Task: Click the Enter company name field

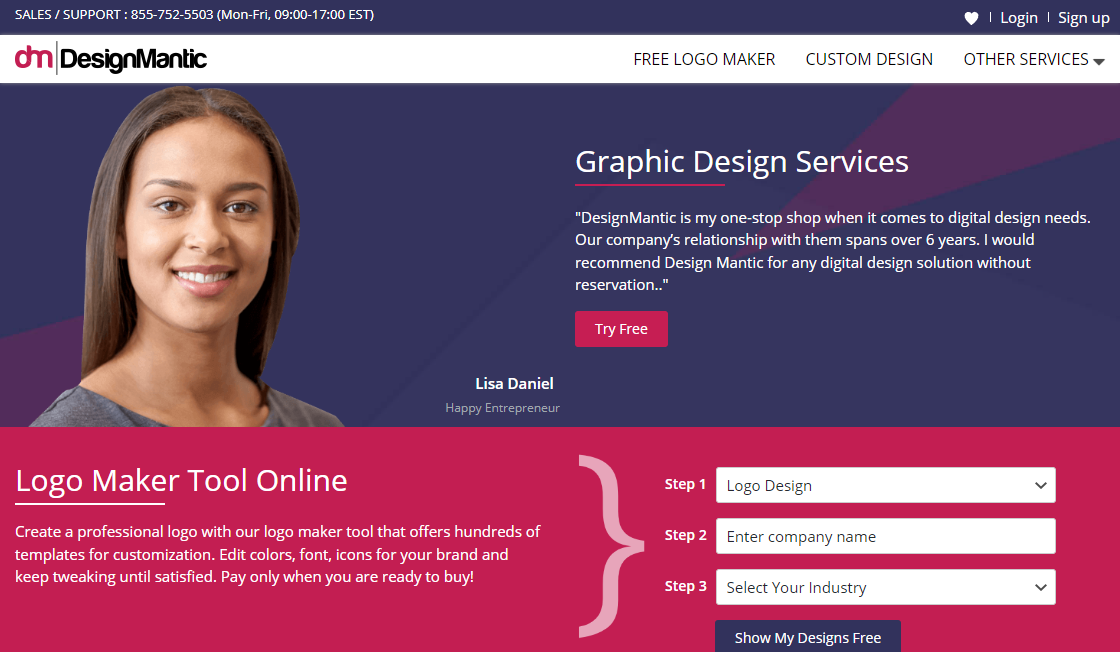Action: [x=885, y=536]
